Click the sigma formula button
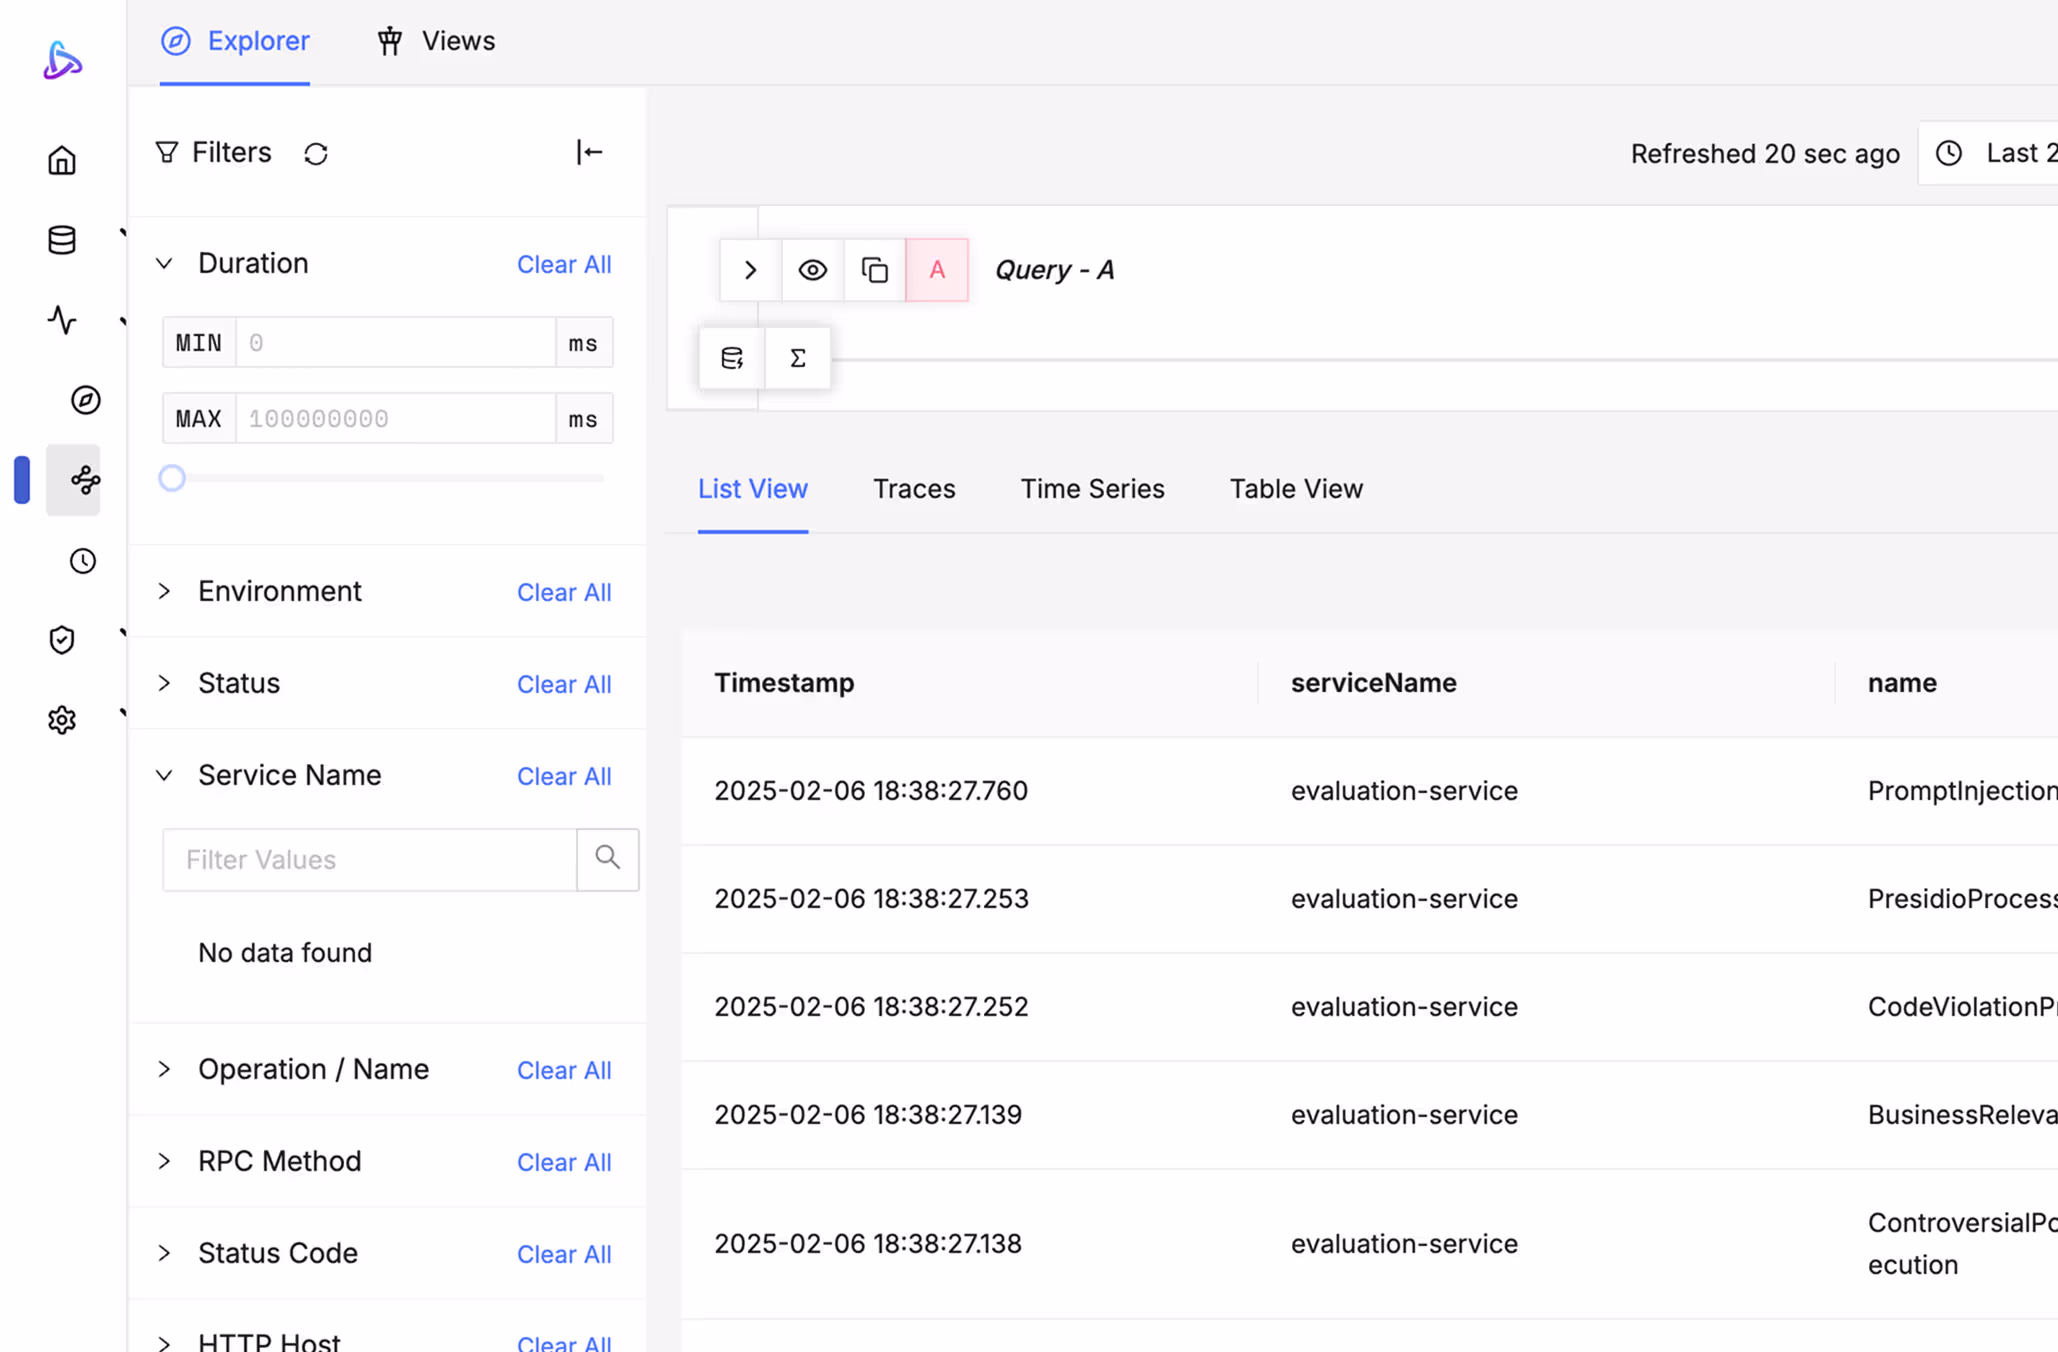Screen dimensions: 2058x1352 point(797,358)
